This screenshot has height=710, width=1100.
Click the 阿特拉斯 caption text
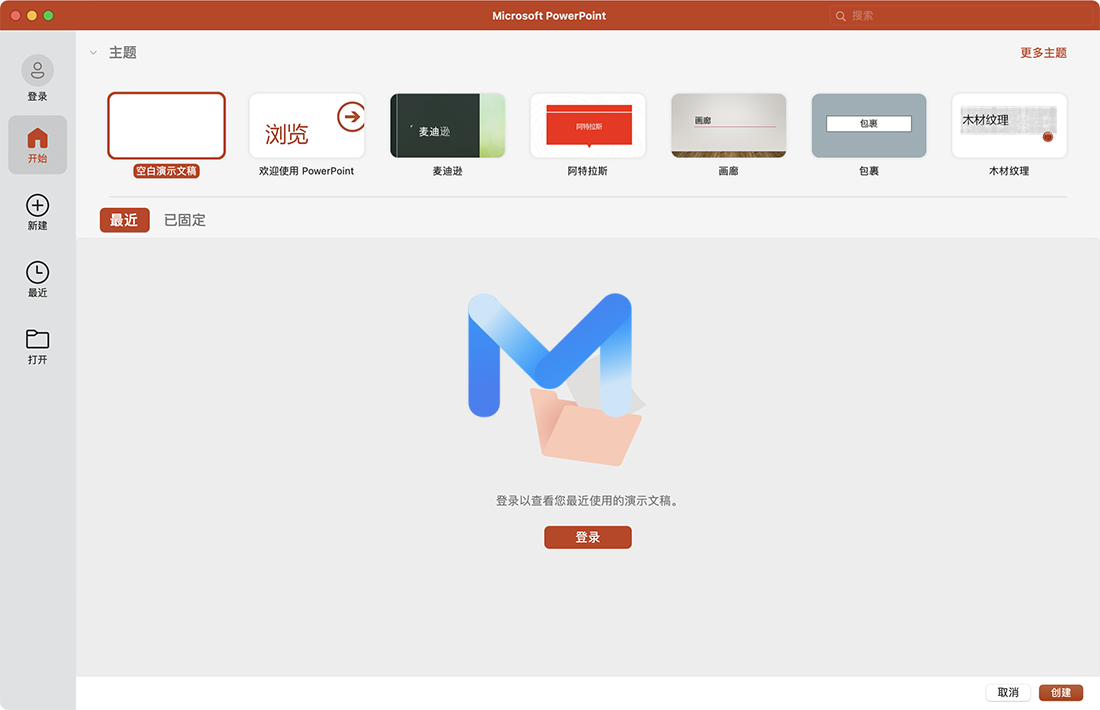pos(588,171)
